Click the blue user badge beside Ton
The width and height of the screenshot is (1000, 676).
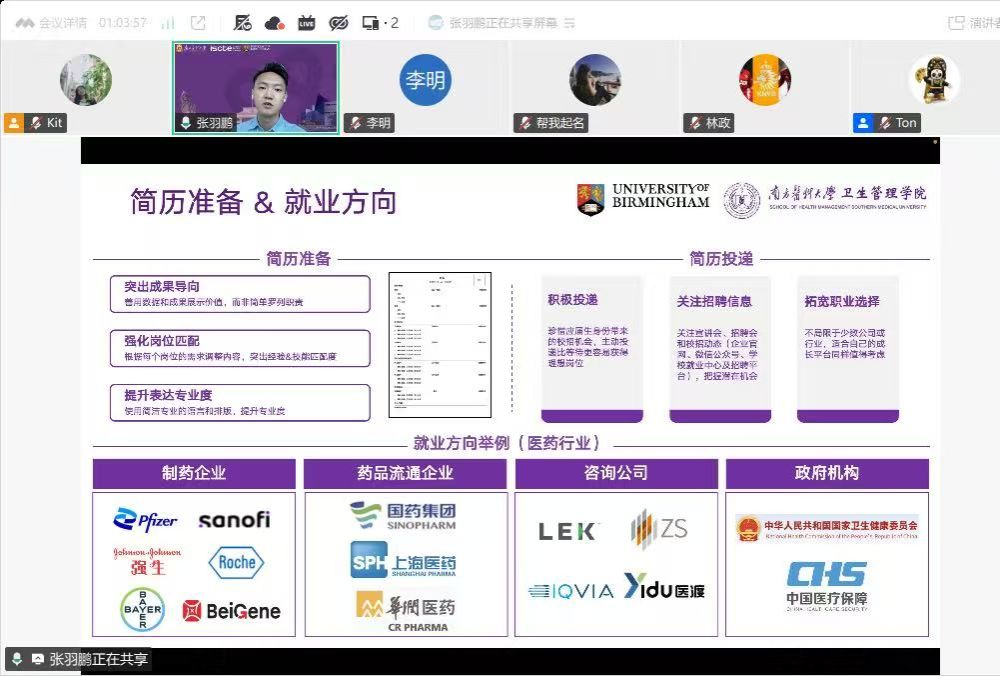tap(863, 122)
